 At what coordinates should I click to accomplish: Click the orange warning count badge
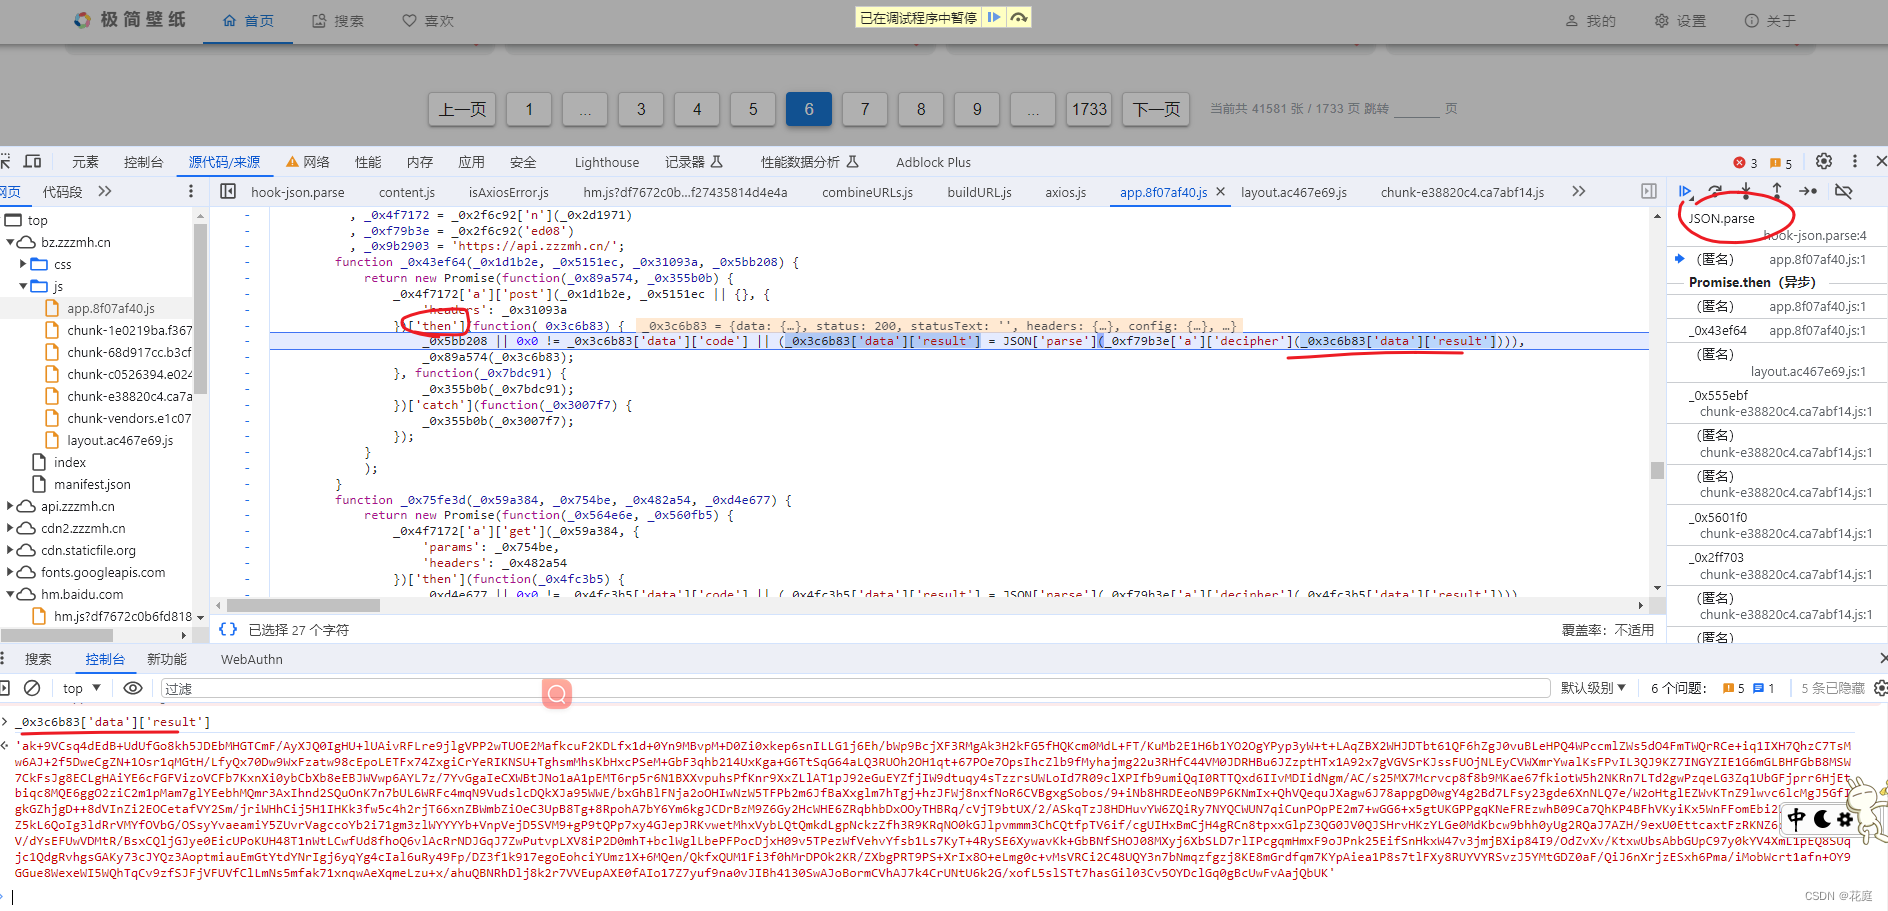click(1781, 163)
